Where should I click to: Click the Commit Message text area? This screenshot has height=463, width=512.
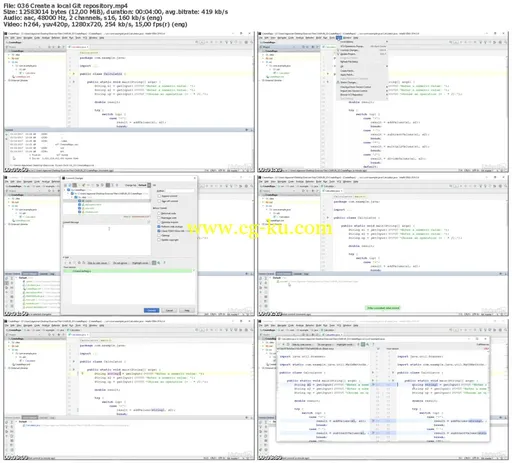(x=106, y=239)
